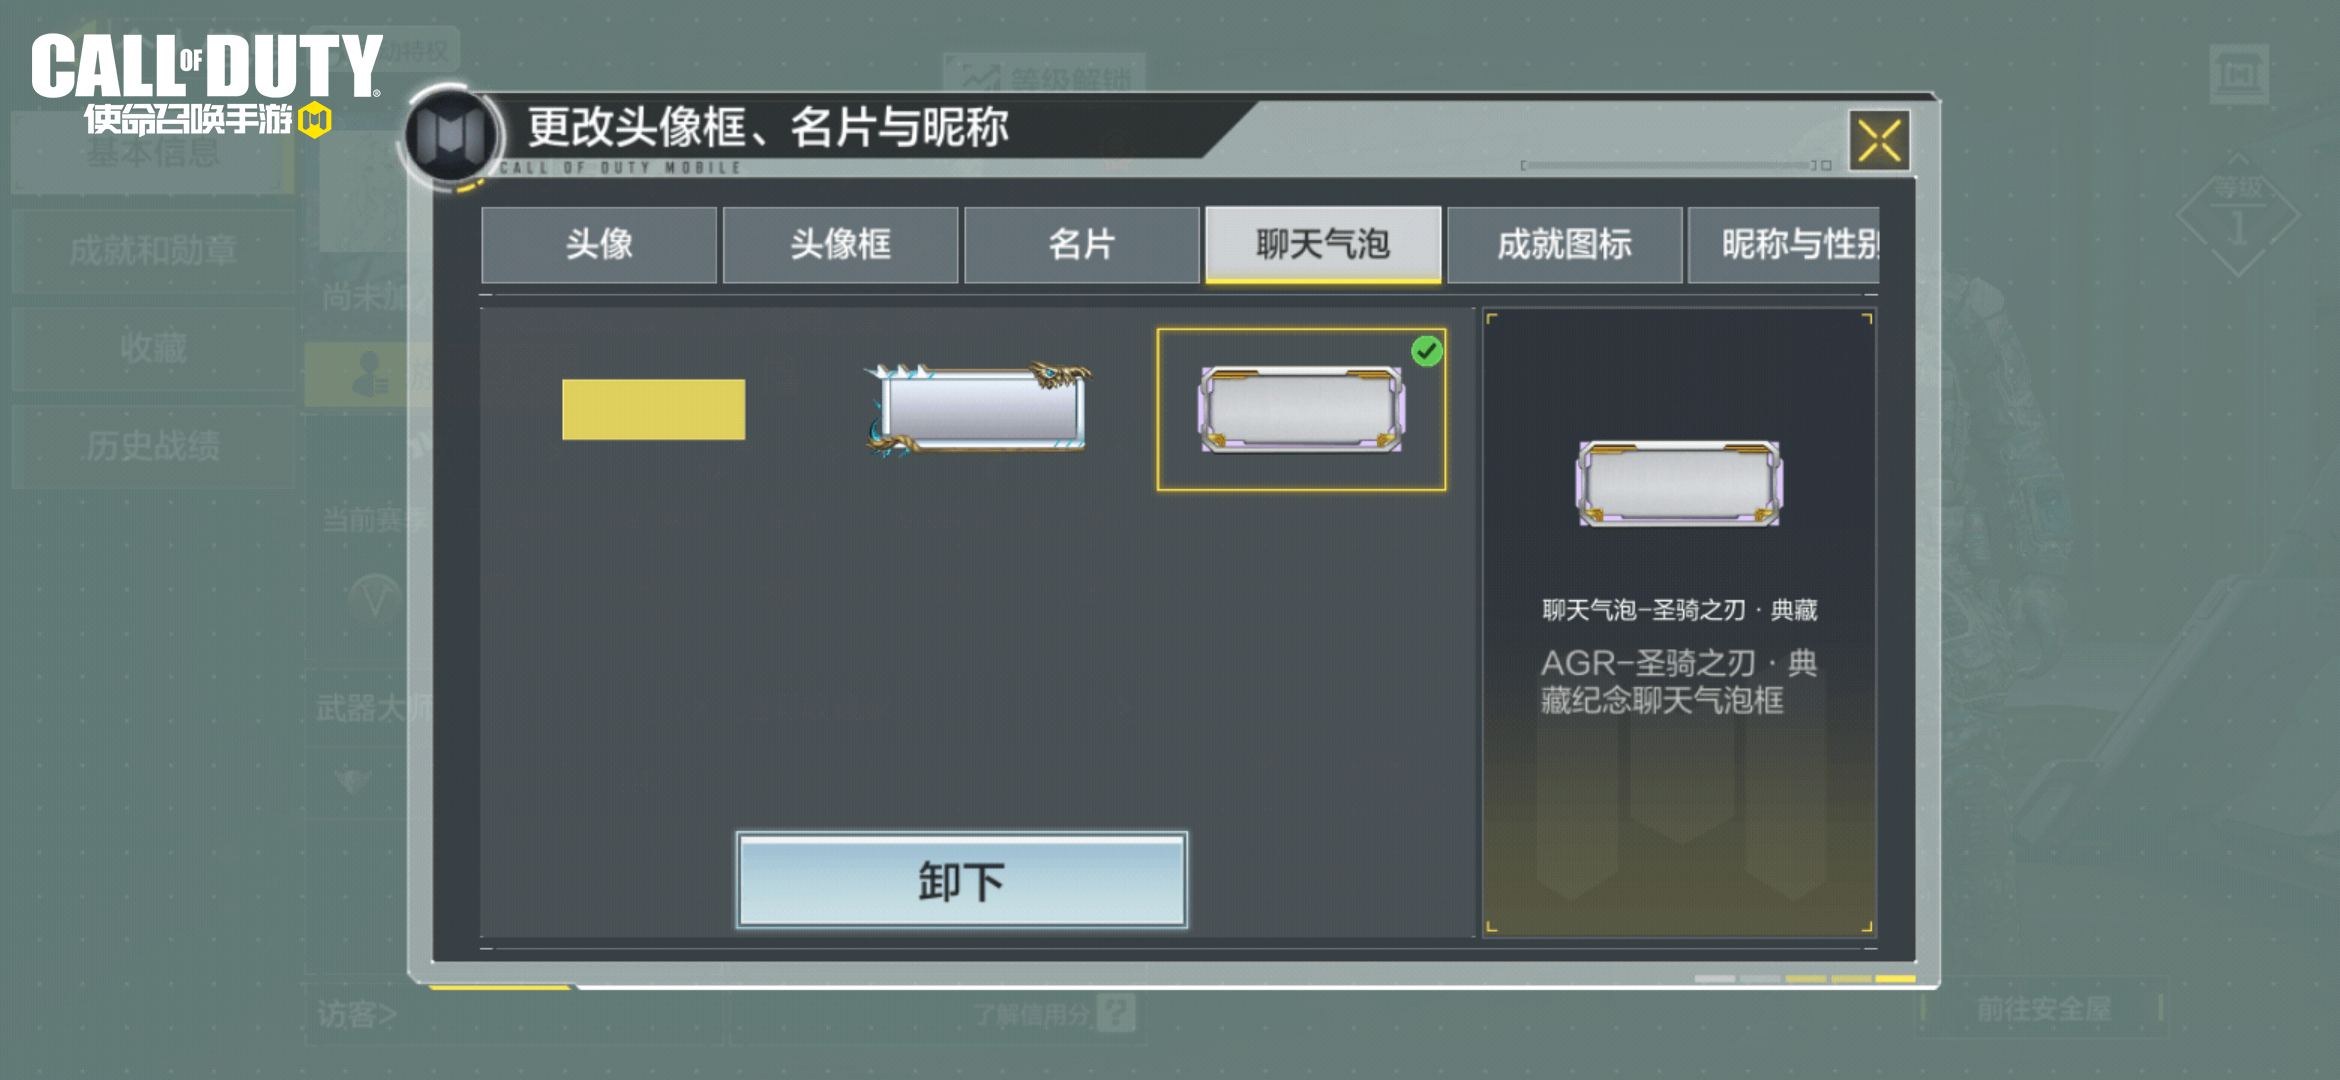Select the 名片 tab
The width and height of the screenshot is (2340, 1080).
point(1082,245)
